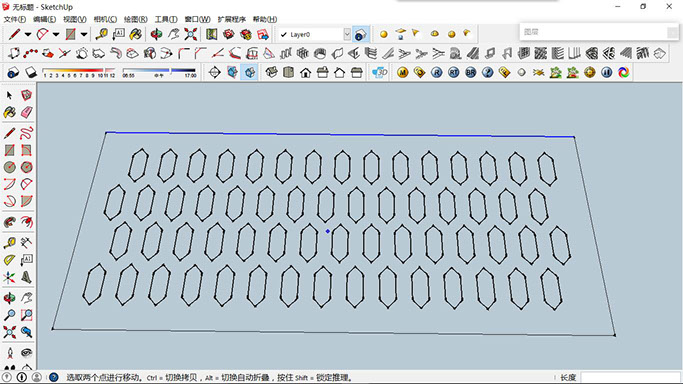
Task: Expand the arc tool dropdown arrow
Action: pos(56,34)
